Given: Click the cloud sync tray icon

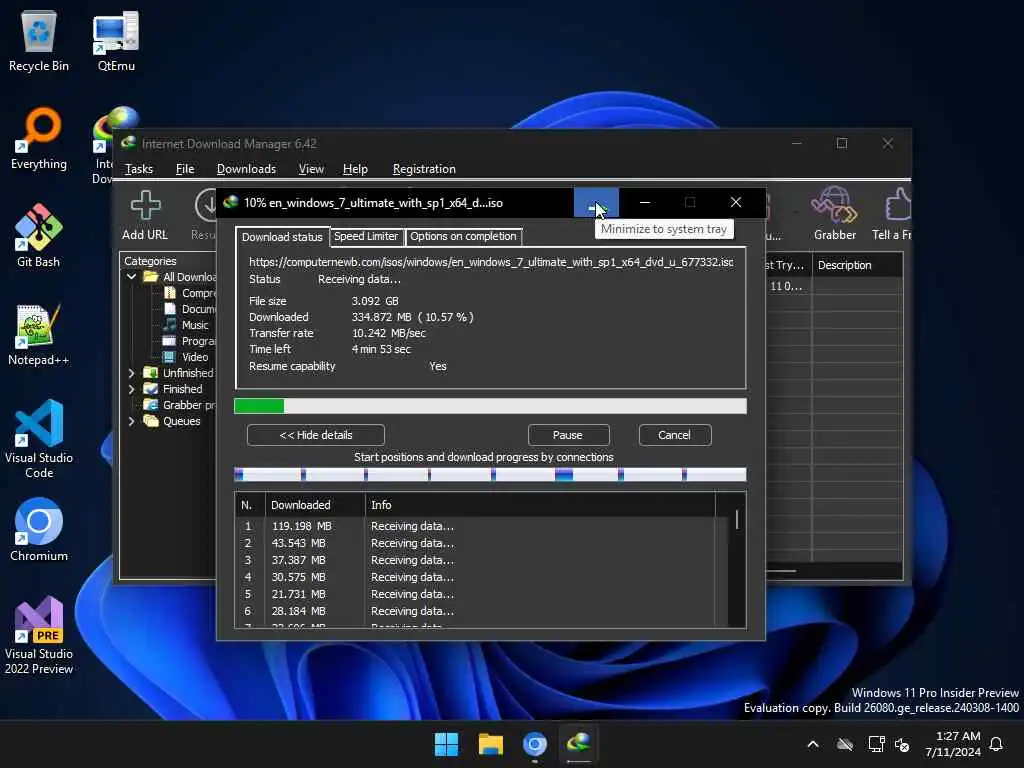Looking at the screenshot, I should click(x=845, y=744).
